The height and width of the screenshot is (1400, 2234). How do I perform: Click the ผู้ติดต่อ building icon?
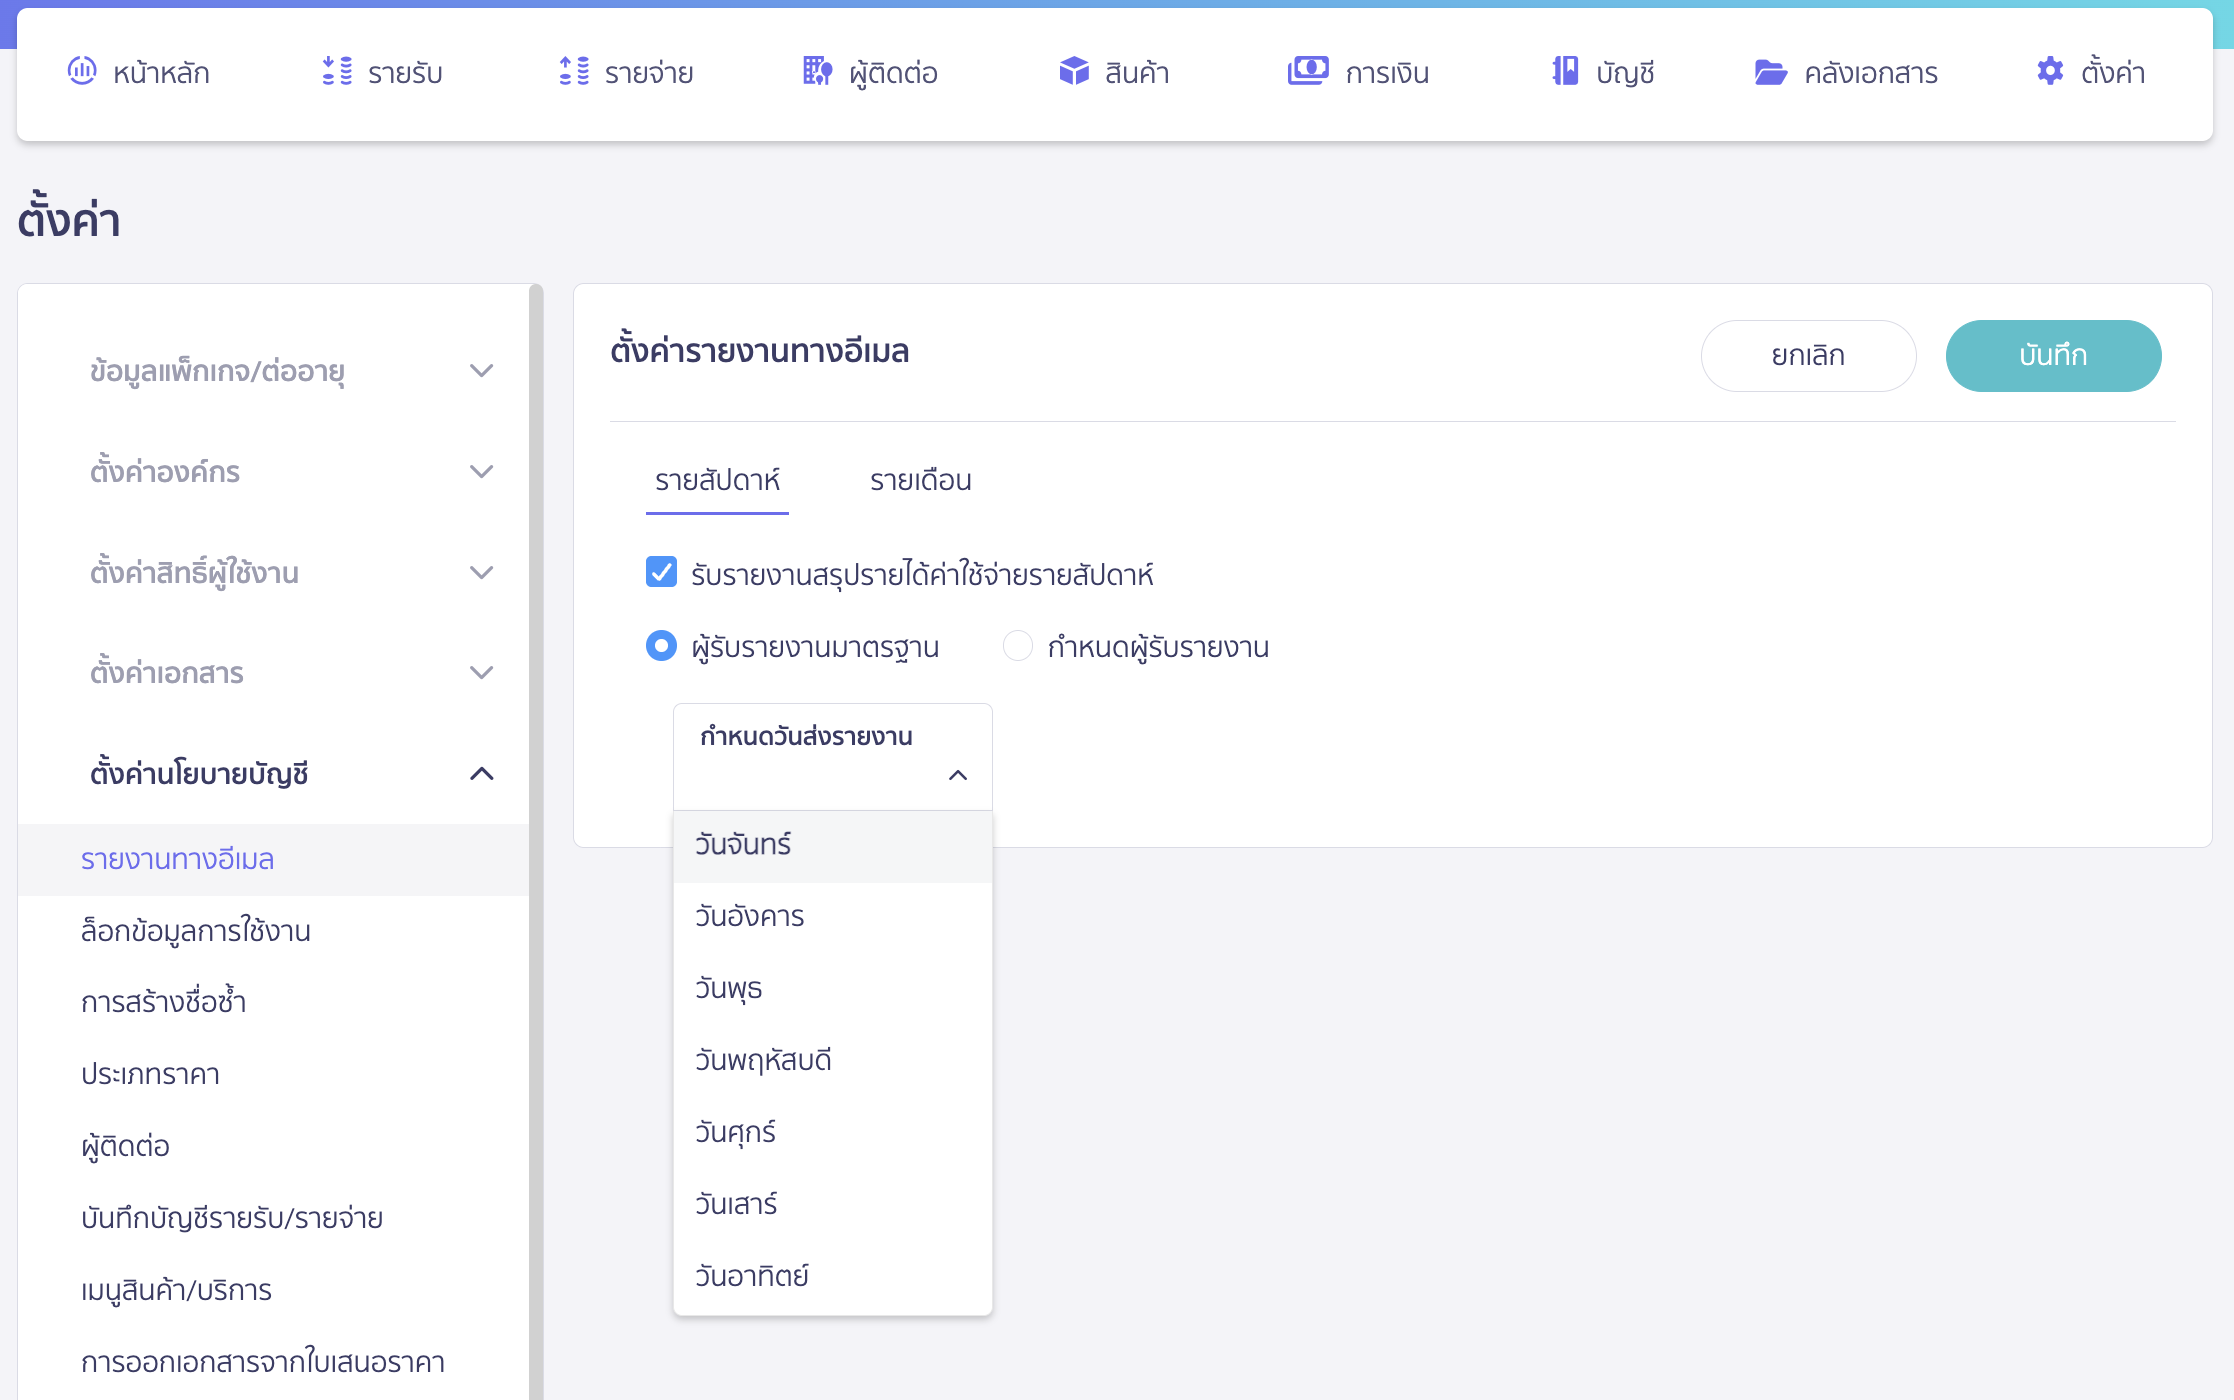(x=818, y=71)
